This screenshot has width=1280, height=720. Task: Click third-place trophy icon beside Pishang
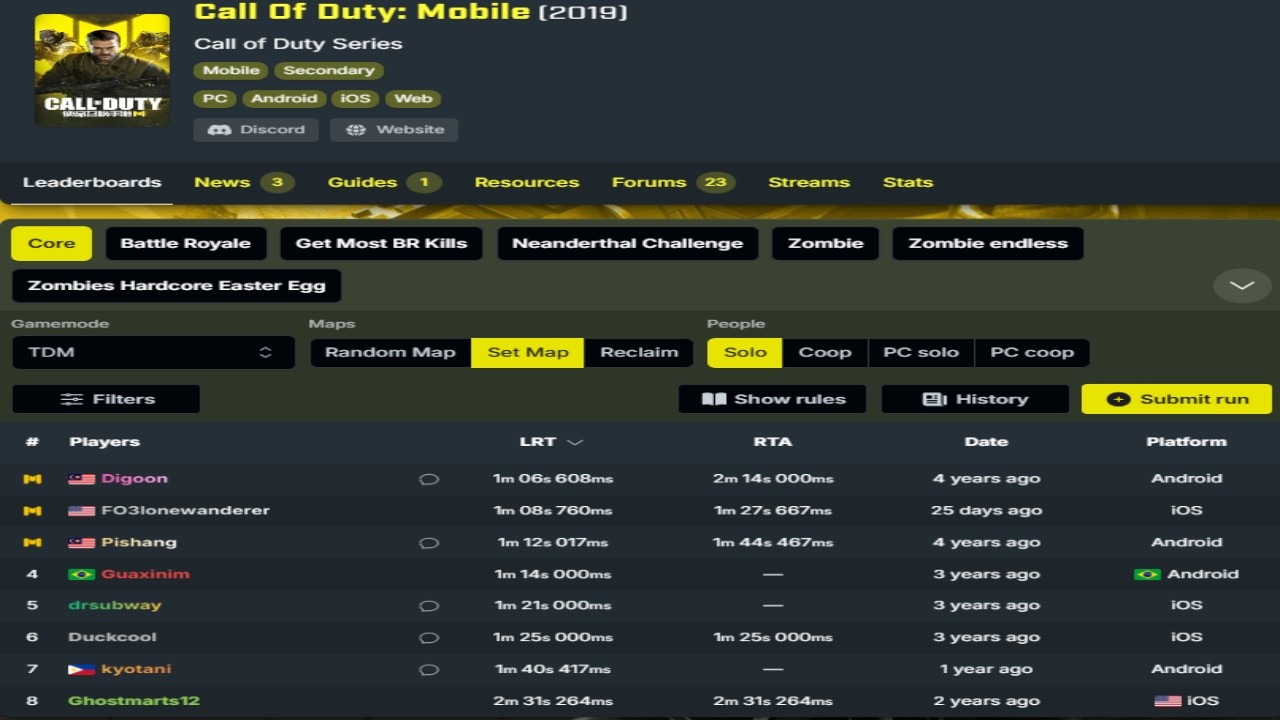click(32, 543)
